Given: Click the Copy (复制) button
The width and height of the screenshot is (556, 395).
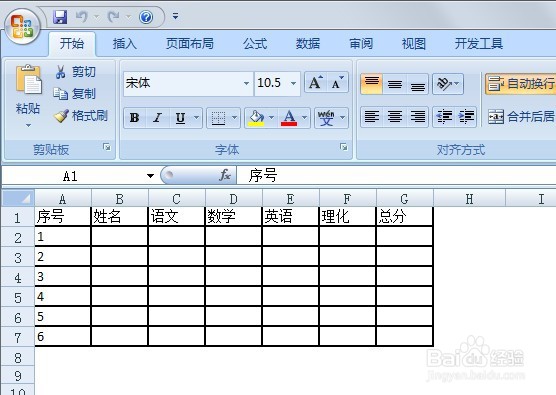Looking at the screenshot, I should [74, 94].
